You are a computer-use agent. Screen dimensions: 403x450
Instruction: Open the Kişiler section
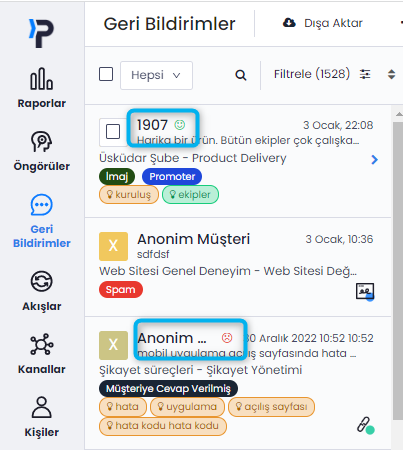(x=42, y=417)
